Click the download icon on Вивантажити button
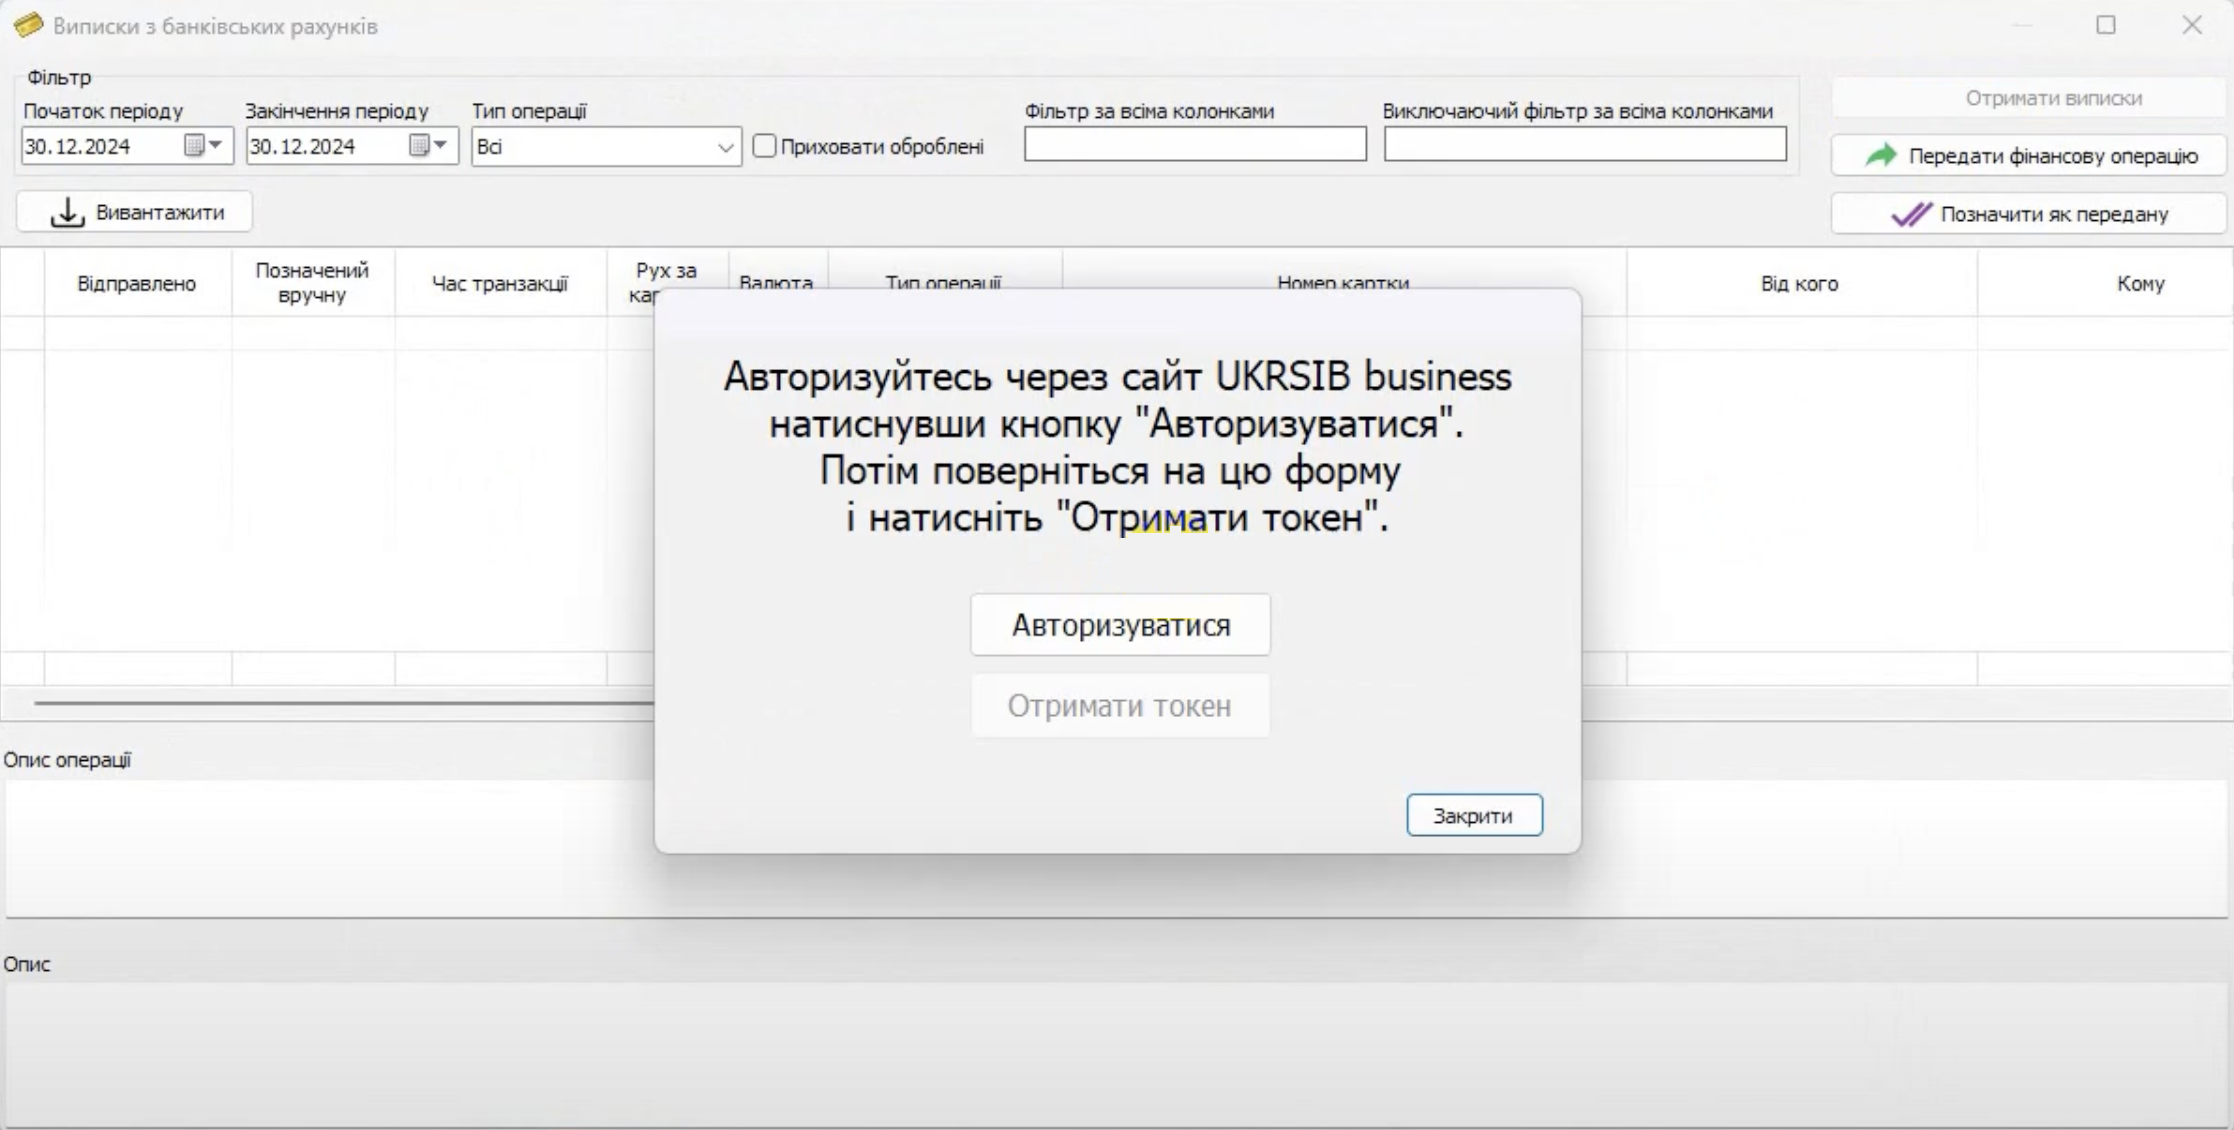 [66, 211]
